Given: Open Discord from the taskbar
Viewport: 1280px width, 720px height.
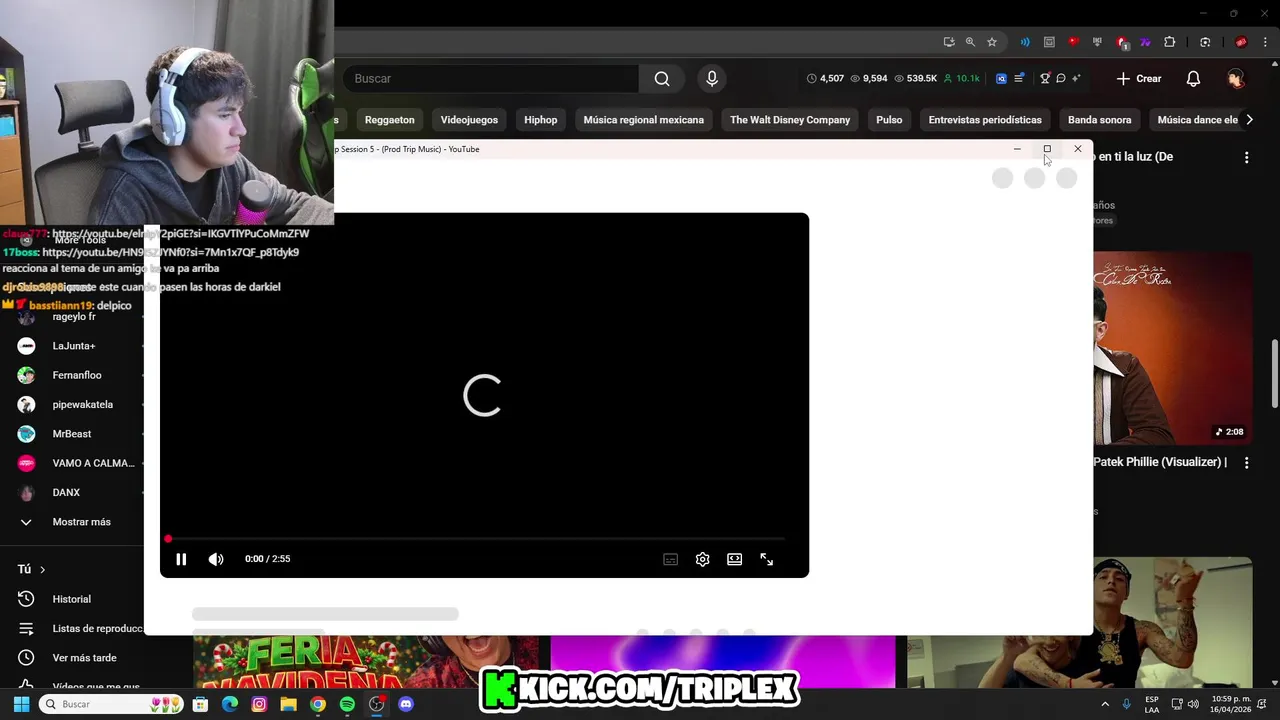Looking at the screenshot, I should 406,704.
